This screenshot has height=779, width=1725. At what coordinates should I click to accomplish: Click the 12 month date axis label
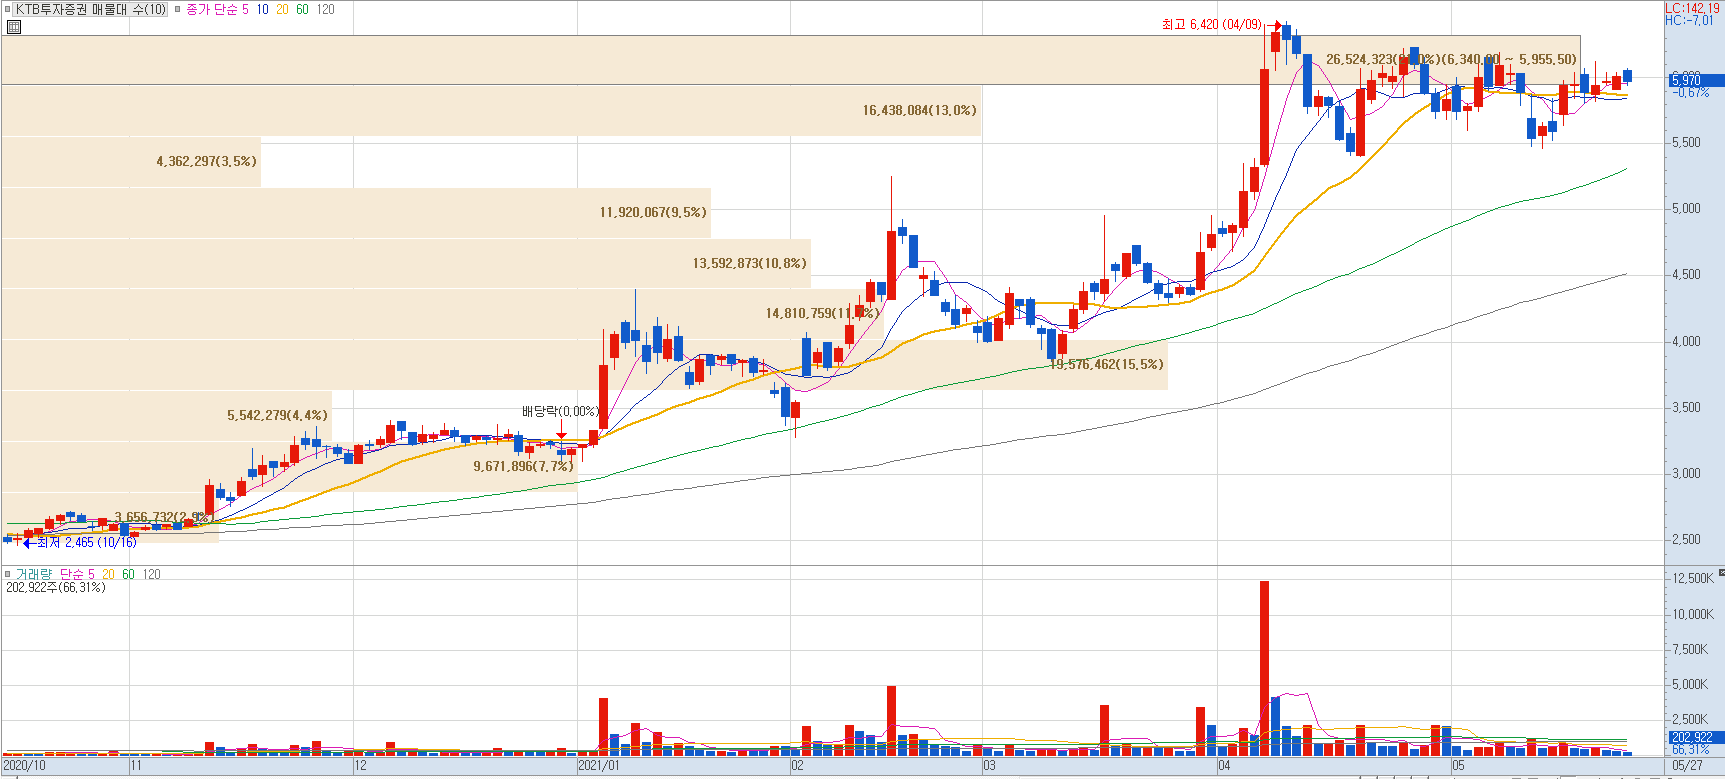(x=361, y=766)
